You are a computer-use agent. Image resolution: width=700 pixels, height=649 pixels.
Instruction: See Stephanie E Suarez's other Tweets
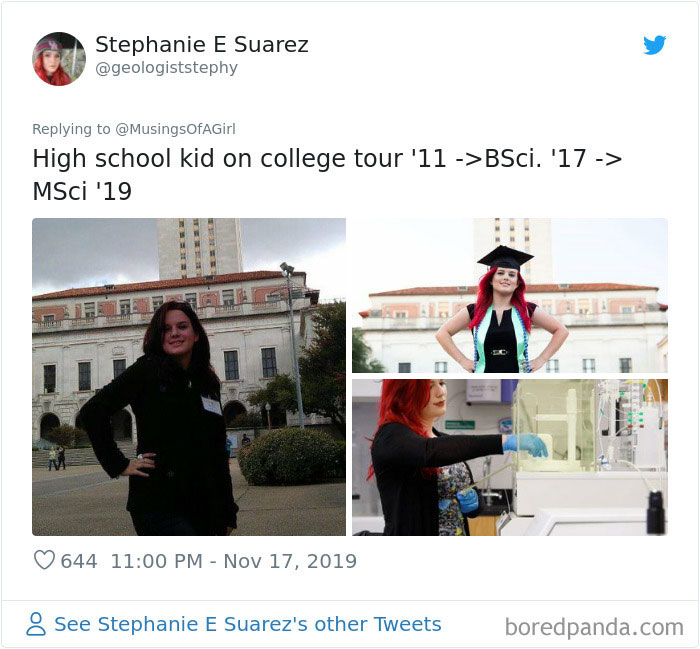click(x=248, y=624)
